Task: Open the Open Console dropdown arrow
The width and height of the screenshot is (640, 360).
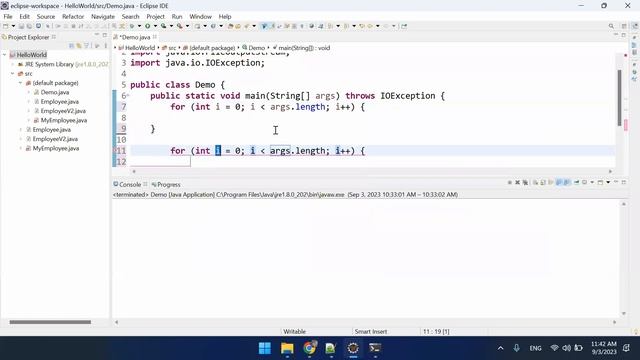Action: pyautogui.click(x=608, y=182)
